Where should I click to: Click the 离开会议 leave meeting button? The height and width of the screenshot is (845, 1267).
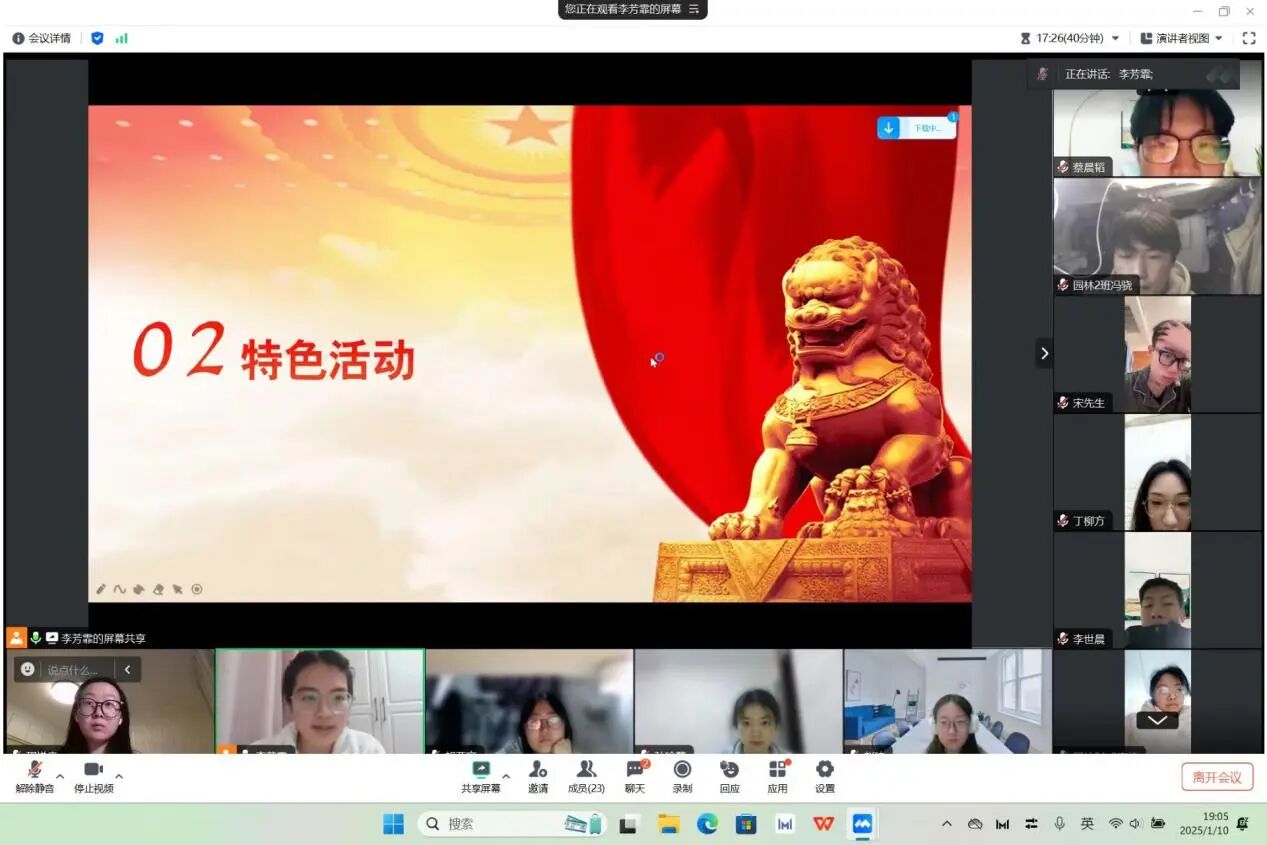(x=1216, y=777)
